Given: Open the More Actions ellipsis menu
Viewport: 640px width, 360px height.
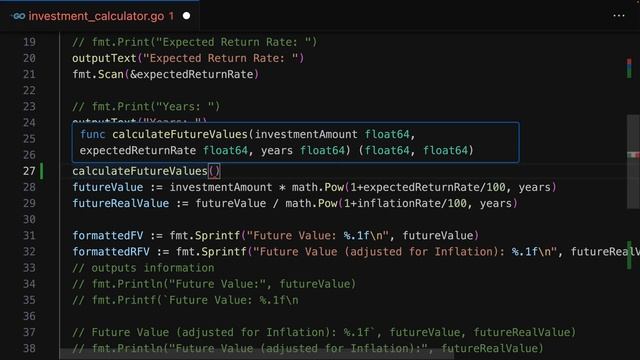Looking at the screenshot, I should pyautogui.click(x=618, y=16).
